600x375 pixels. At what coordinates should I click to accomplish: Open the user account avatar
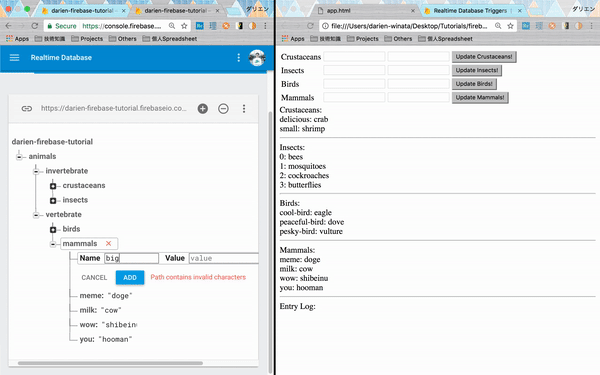pyautogui.click(x=257, y=58)
